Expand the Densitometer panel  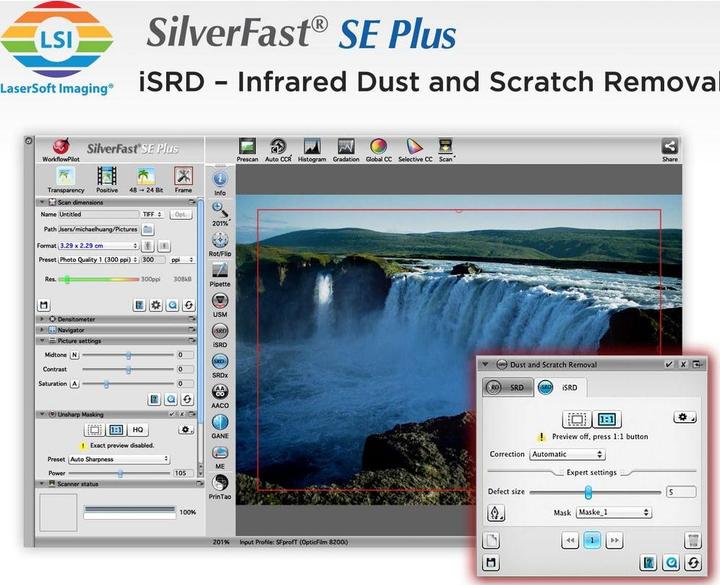pos(42,319)
